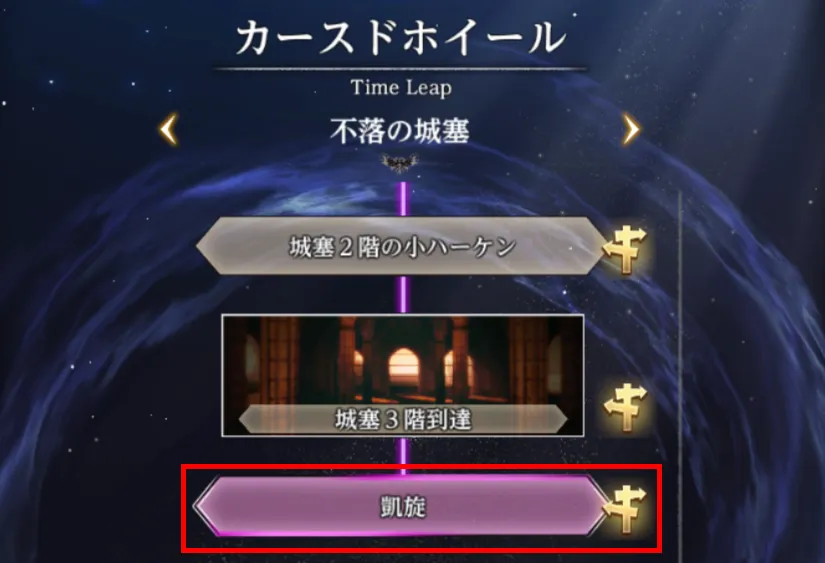Select the highlighted 凱旋 banner
Viewport: 825px width, 563px height.
point(402,506)
